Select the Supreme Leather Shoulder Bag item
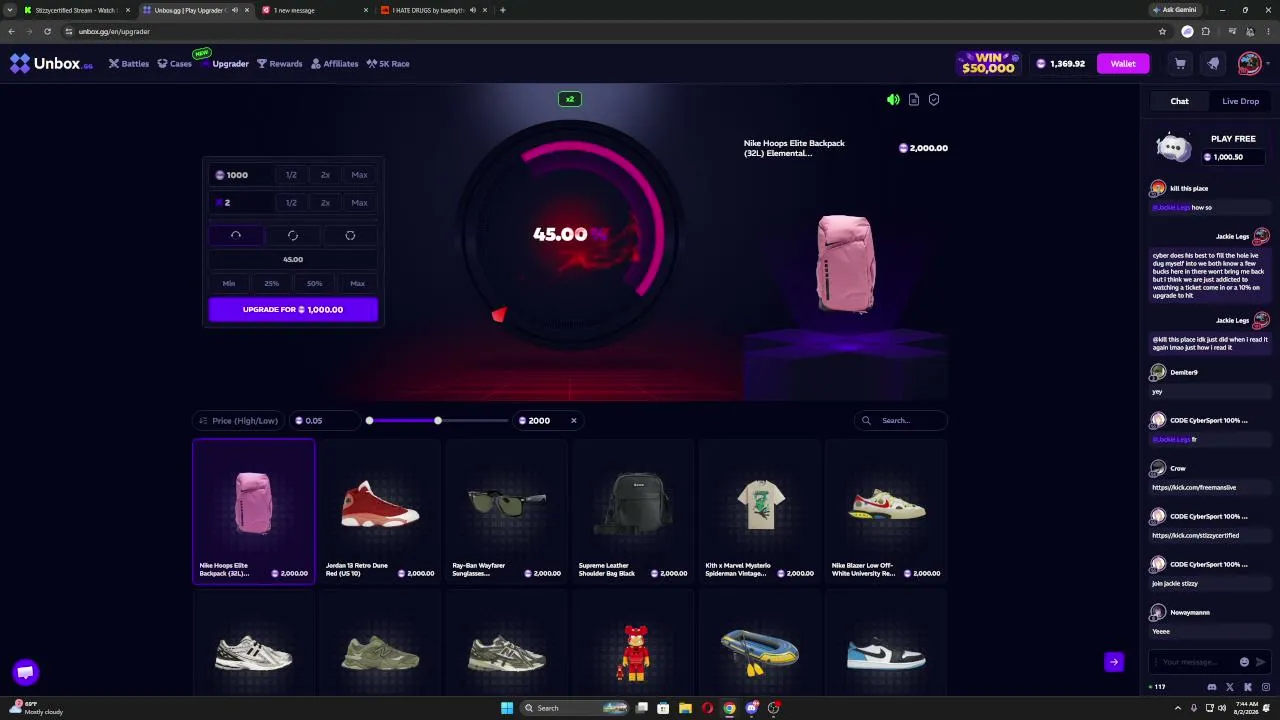 pos(633,511)
